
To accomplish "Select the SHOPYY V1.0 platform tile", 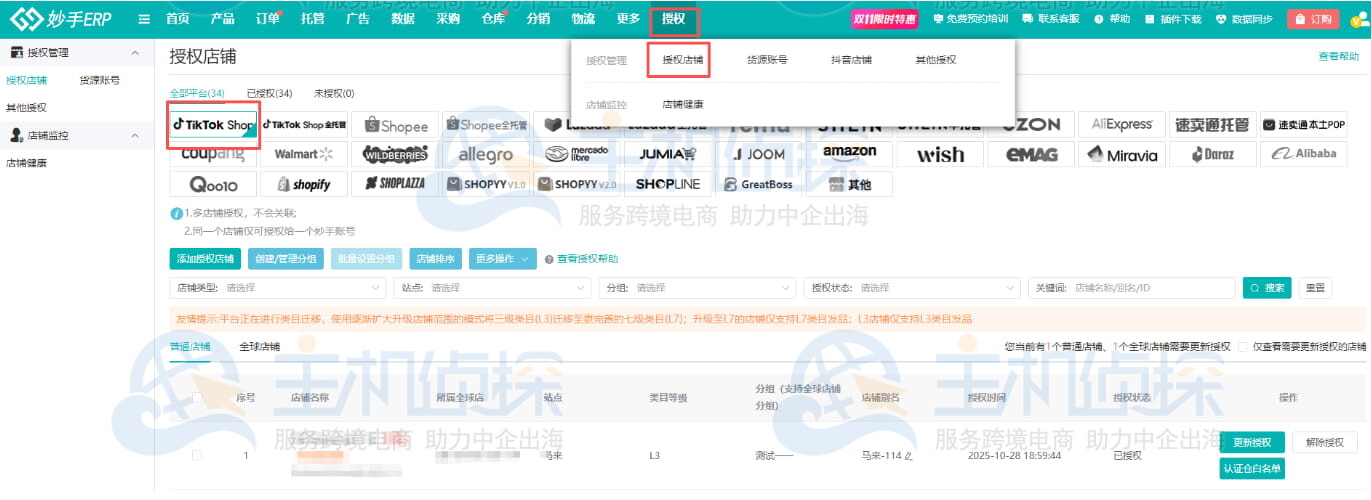I will pos(487,184).
